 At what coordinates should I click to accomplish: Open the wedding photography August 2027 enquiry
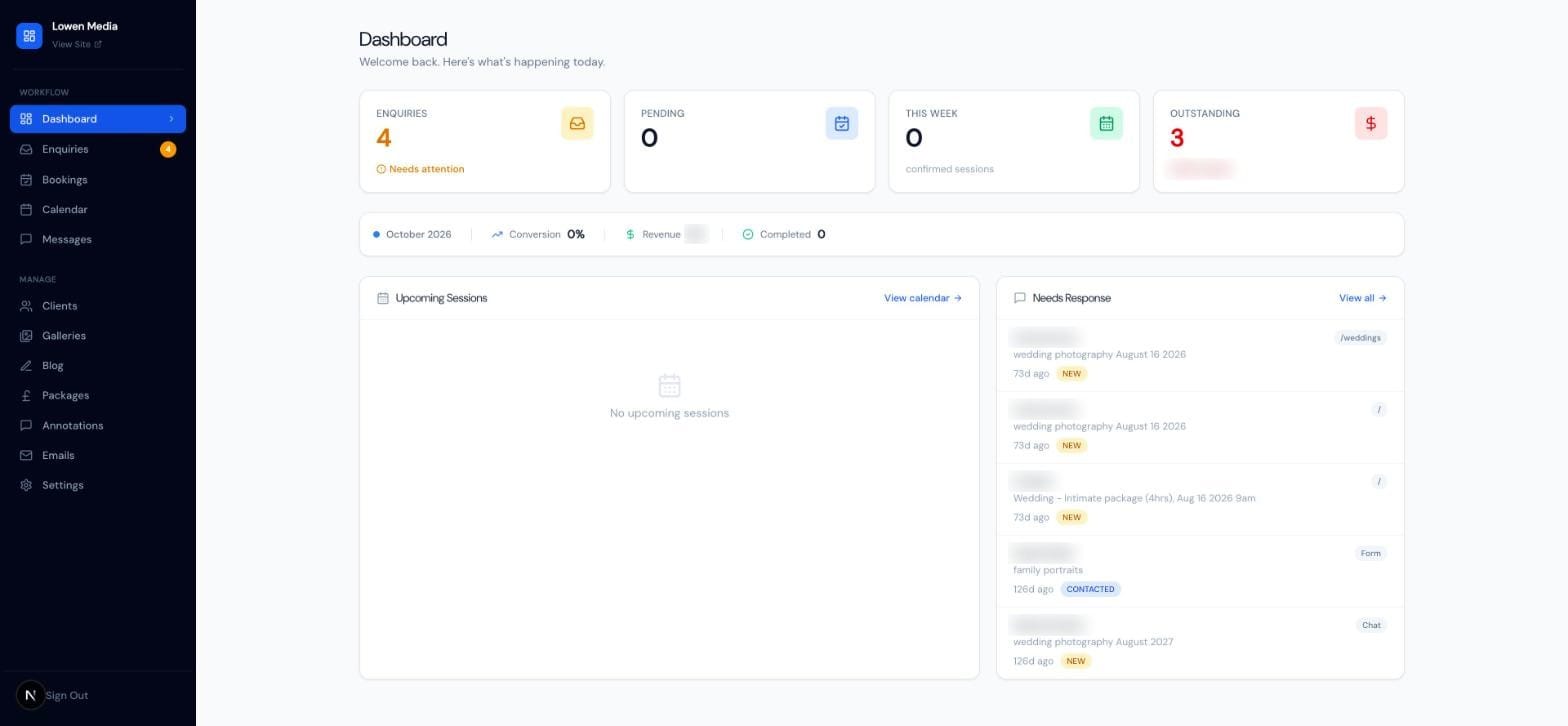pyautogui.click(x=1200, y=644)
